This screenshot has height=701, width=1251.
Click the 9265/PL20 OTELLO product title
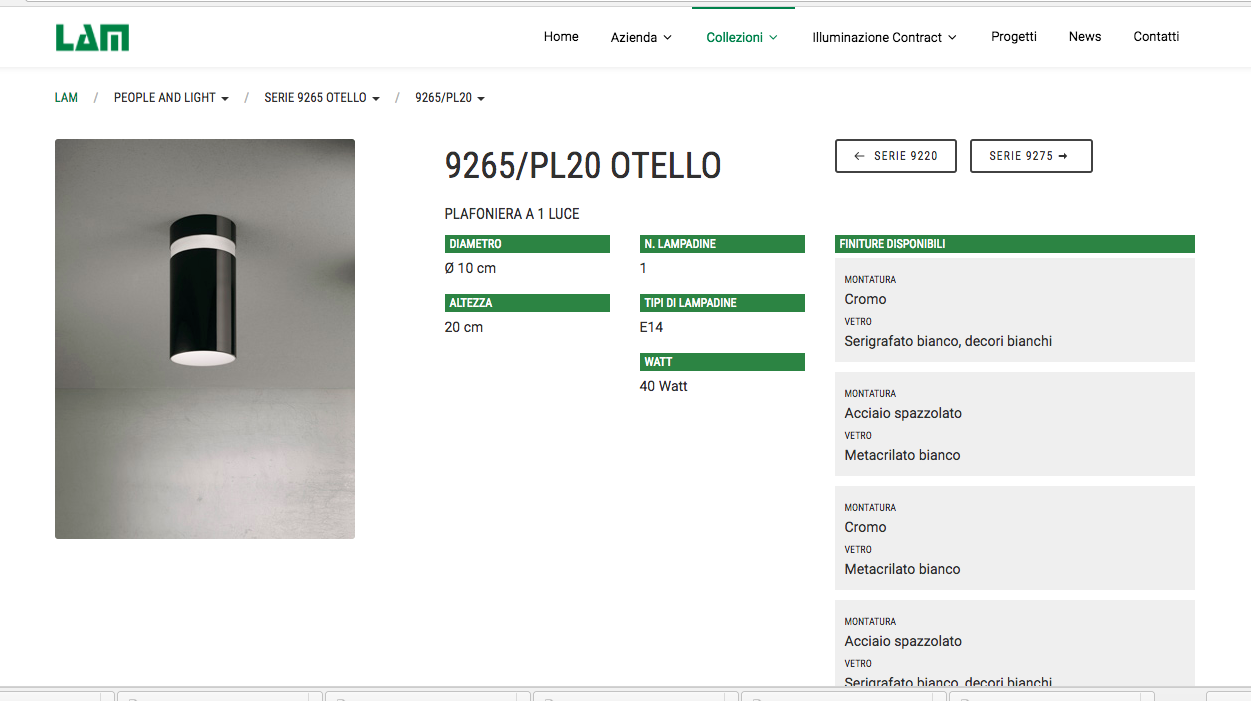tap(583, 166)
